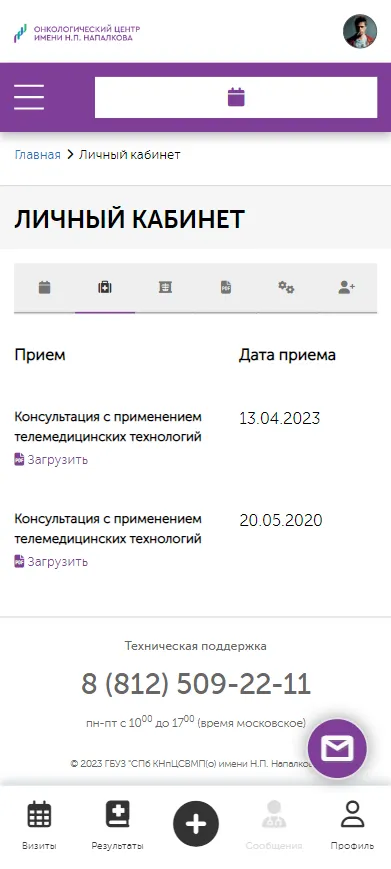391x869 pixels.
Task: Download PDF for the 13.04.2023 consultation
Action: tap(51, 459)
